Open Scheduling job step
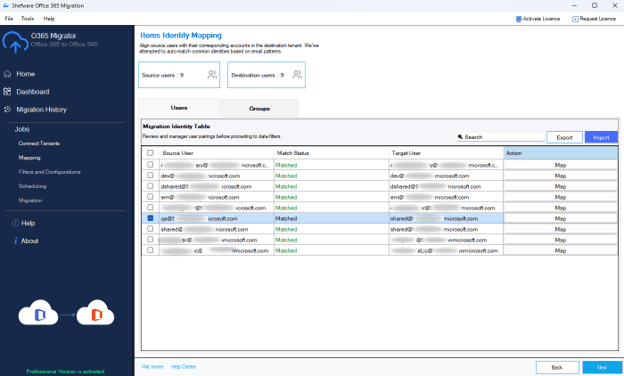Viewport: 624px width, 376px height. (32, 186)
